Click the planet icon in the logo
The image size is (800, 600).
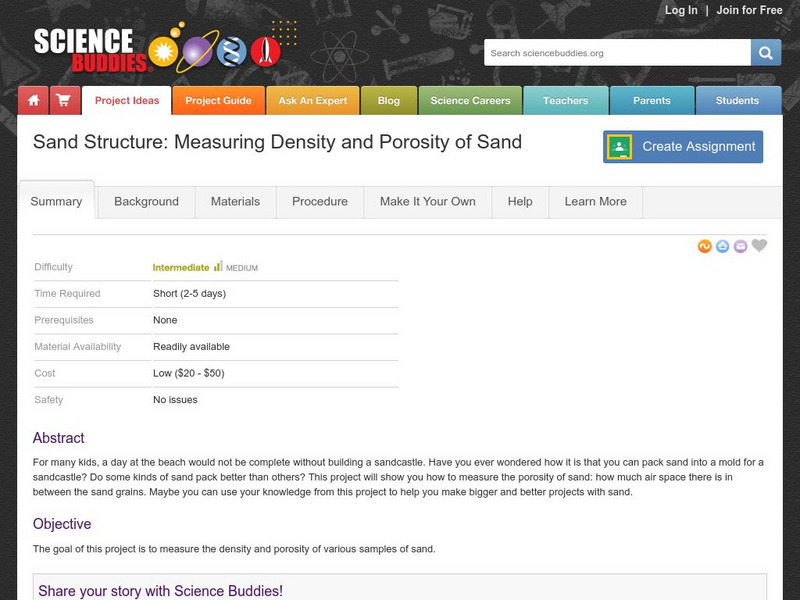(x=197, y=52)
